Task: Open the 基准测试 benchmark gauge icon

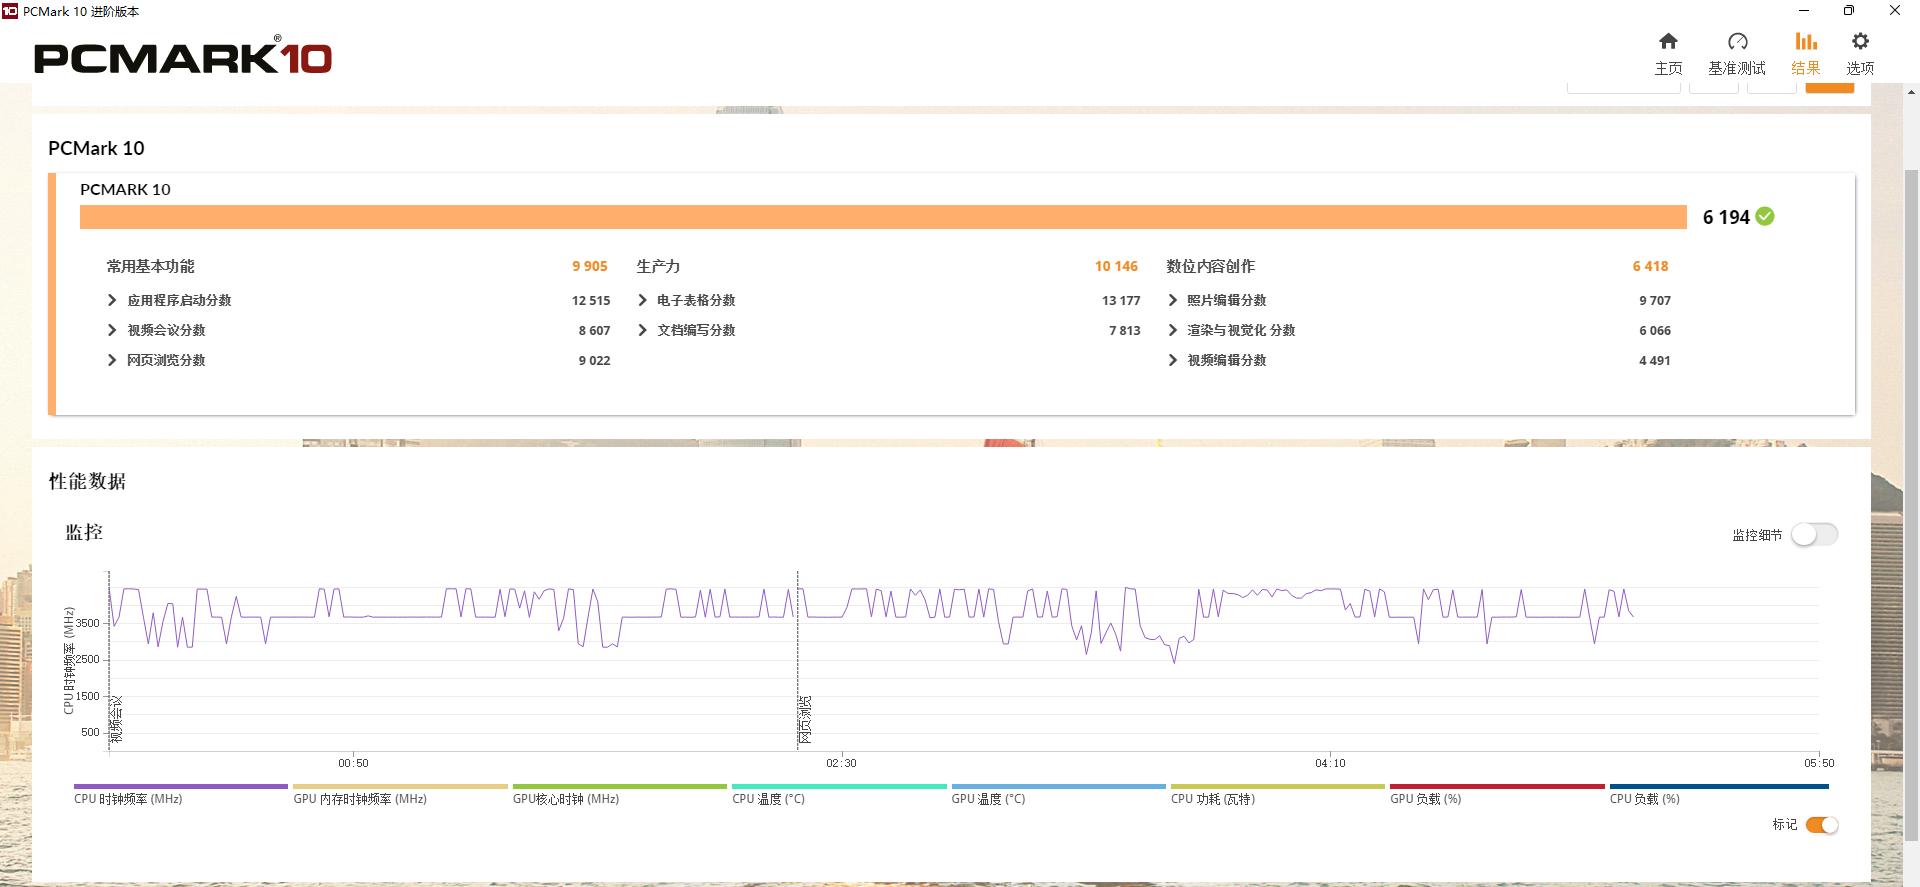Action: [1737, 42]
